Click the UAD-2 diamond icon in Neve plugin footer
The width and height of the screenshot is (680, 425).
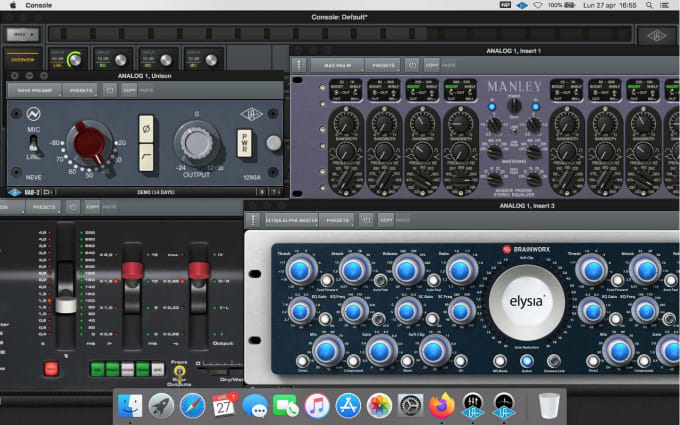pyautogui.click(x=15, y=192)
